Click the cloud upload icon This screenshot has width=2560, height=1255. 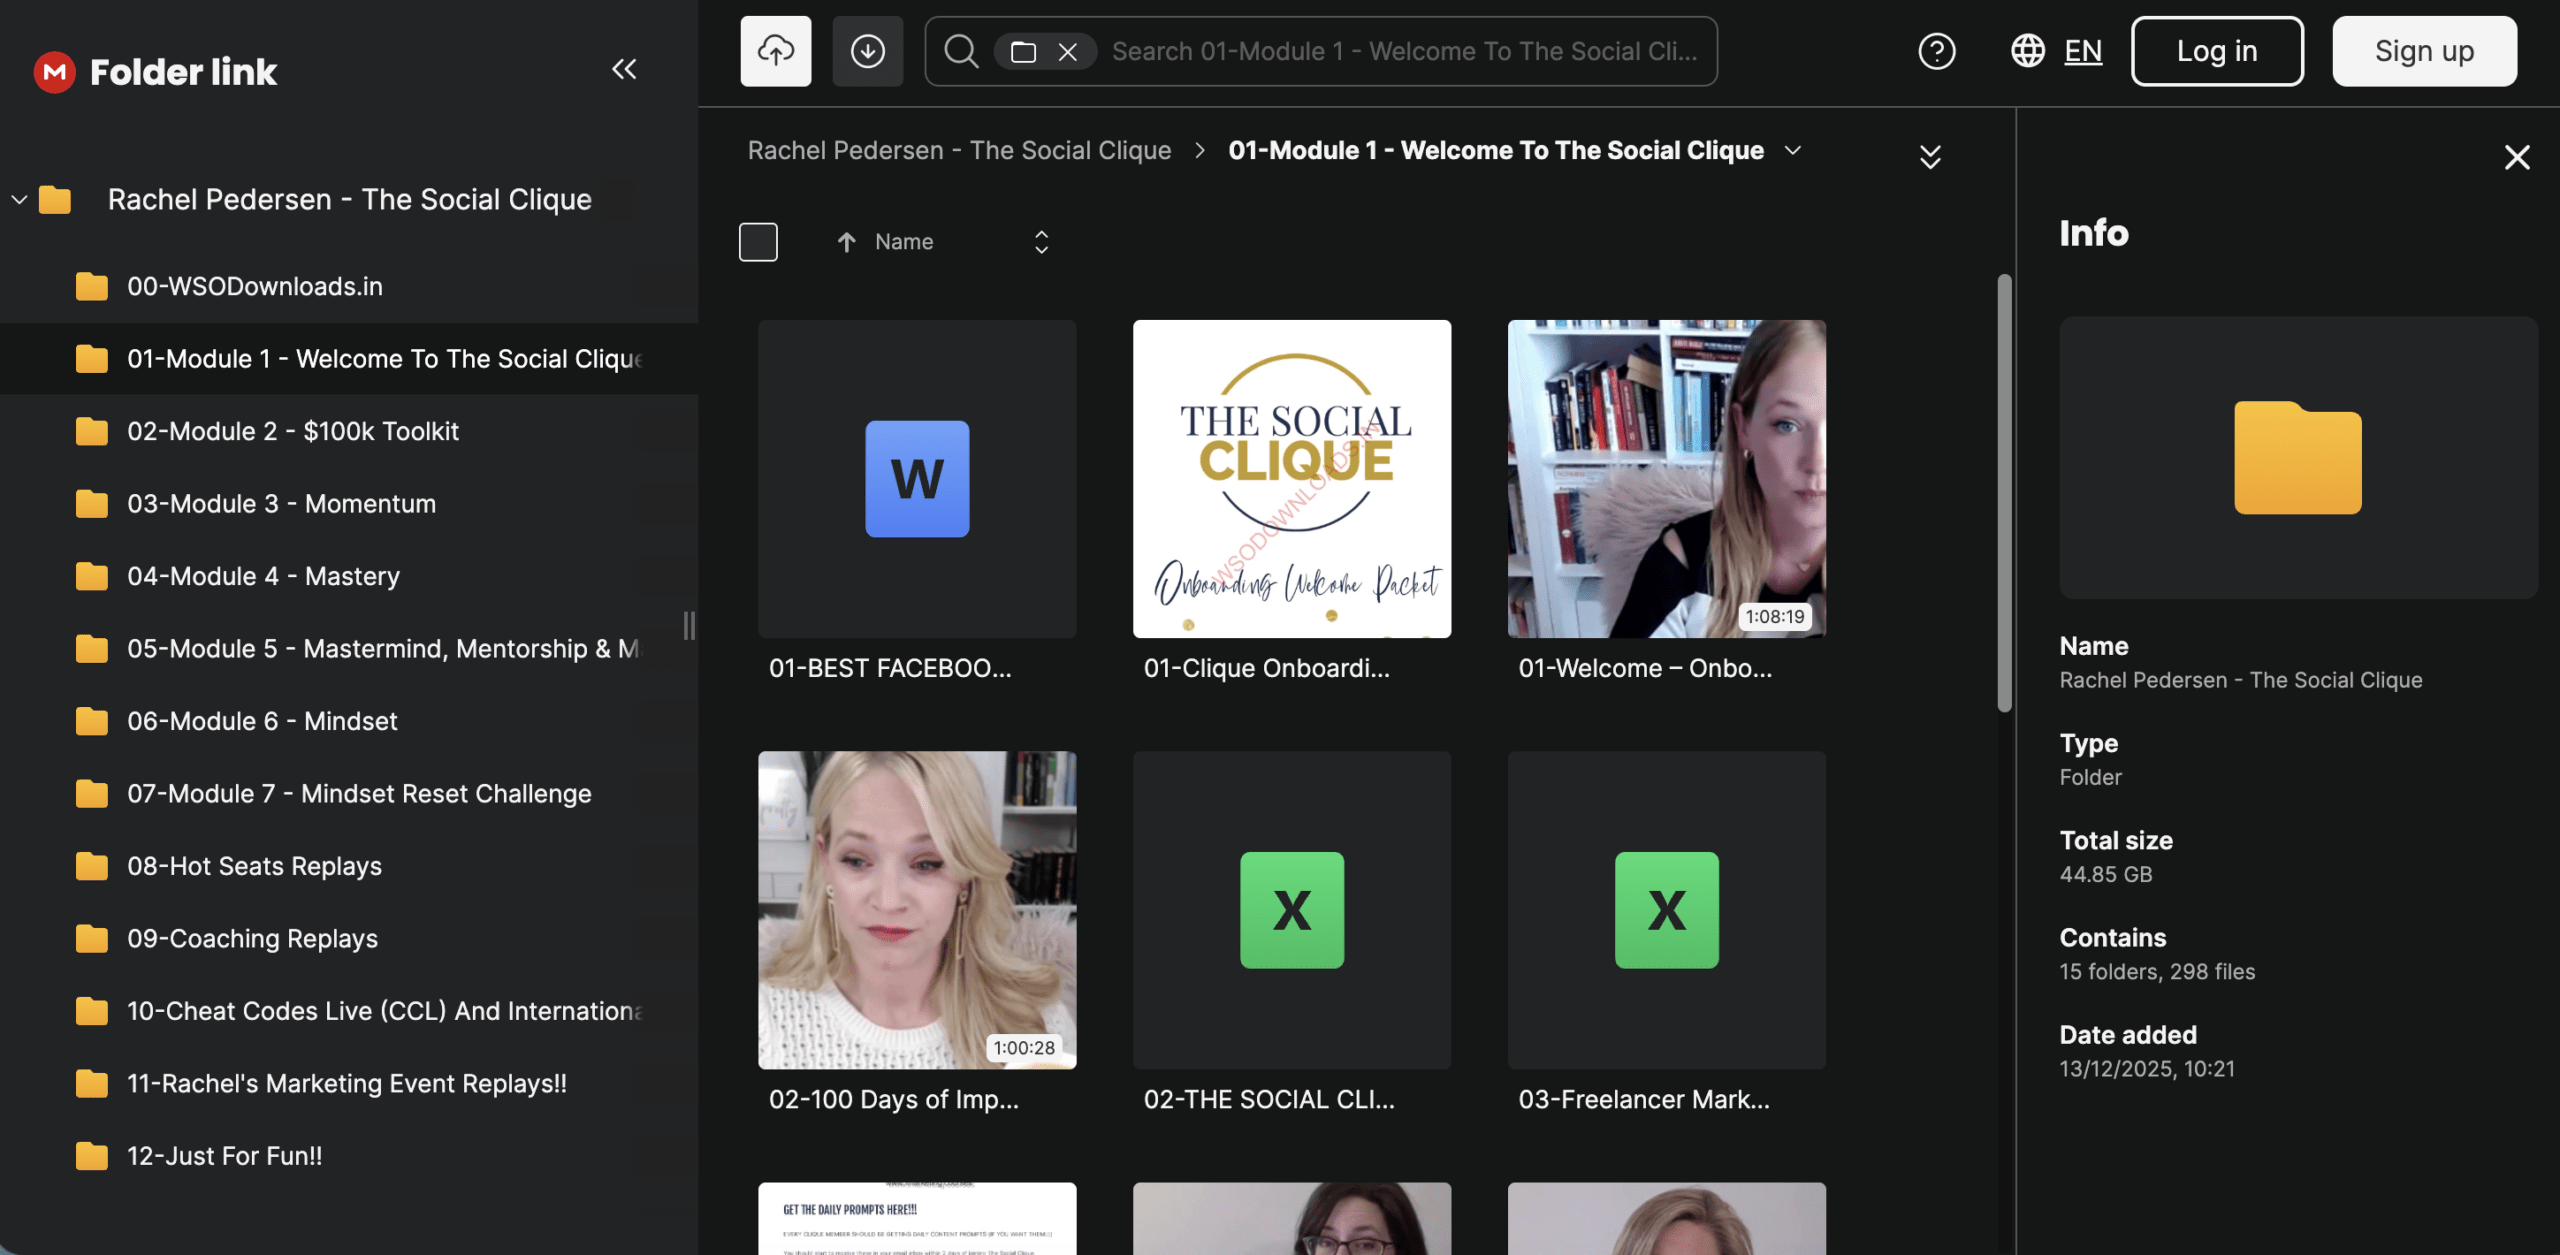[x=775, y=51]
